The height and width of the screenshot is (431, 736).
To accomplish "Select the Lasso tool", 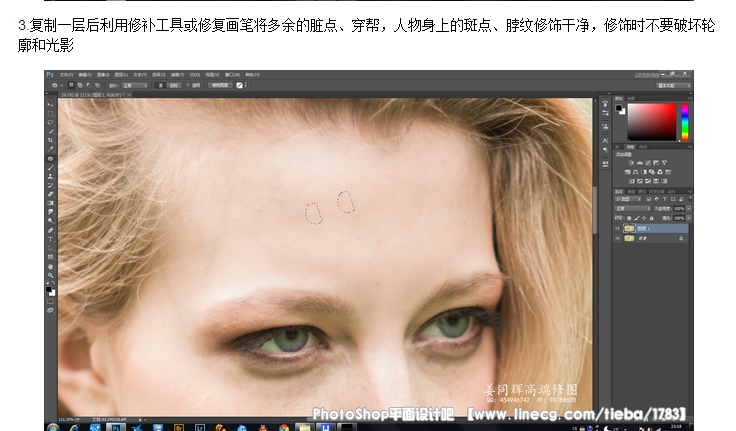I will (x=50, y=122).
